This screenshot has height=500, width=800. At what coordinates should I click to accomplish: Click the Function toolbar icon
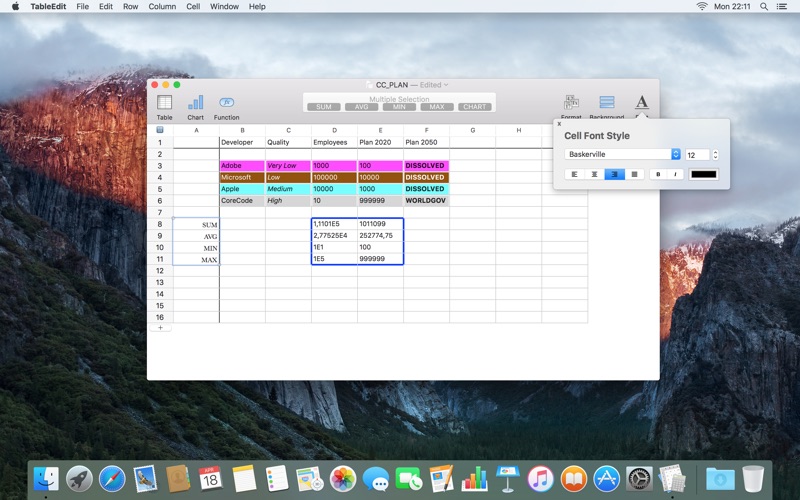point(227,102)
